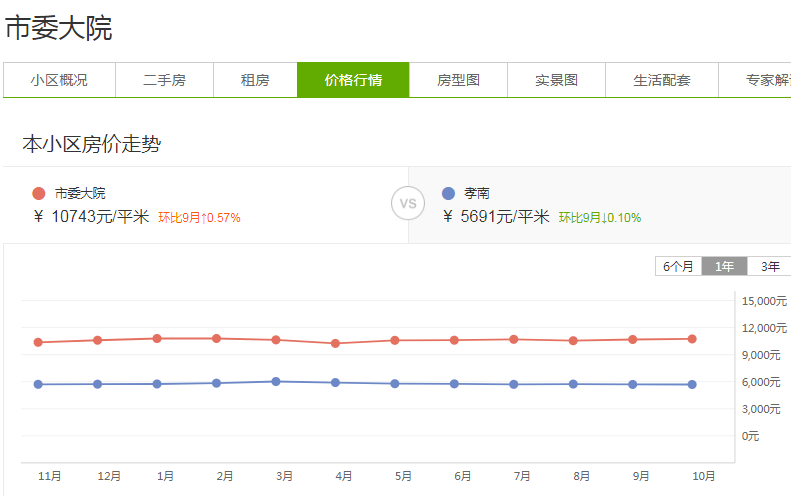Viewport: 791px width, 496px height.
Task: Click the red data point for 4月
Action: pyautogui.click(x=335, y=343)
